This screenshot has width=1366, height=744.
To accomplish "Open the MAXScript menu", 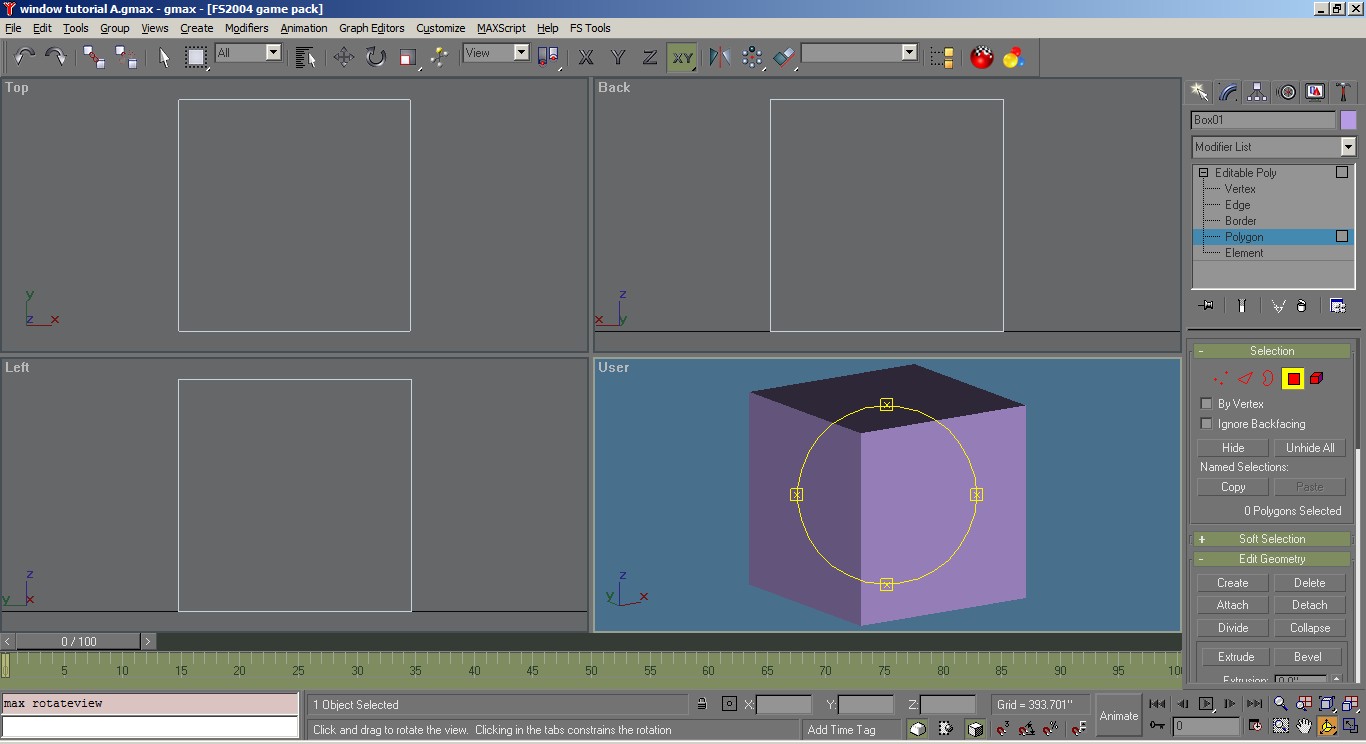I will [500, 28].
